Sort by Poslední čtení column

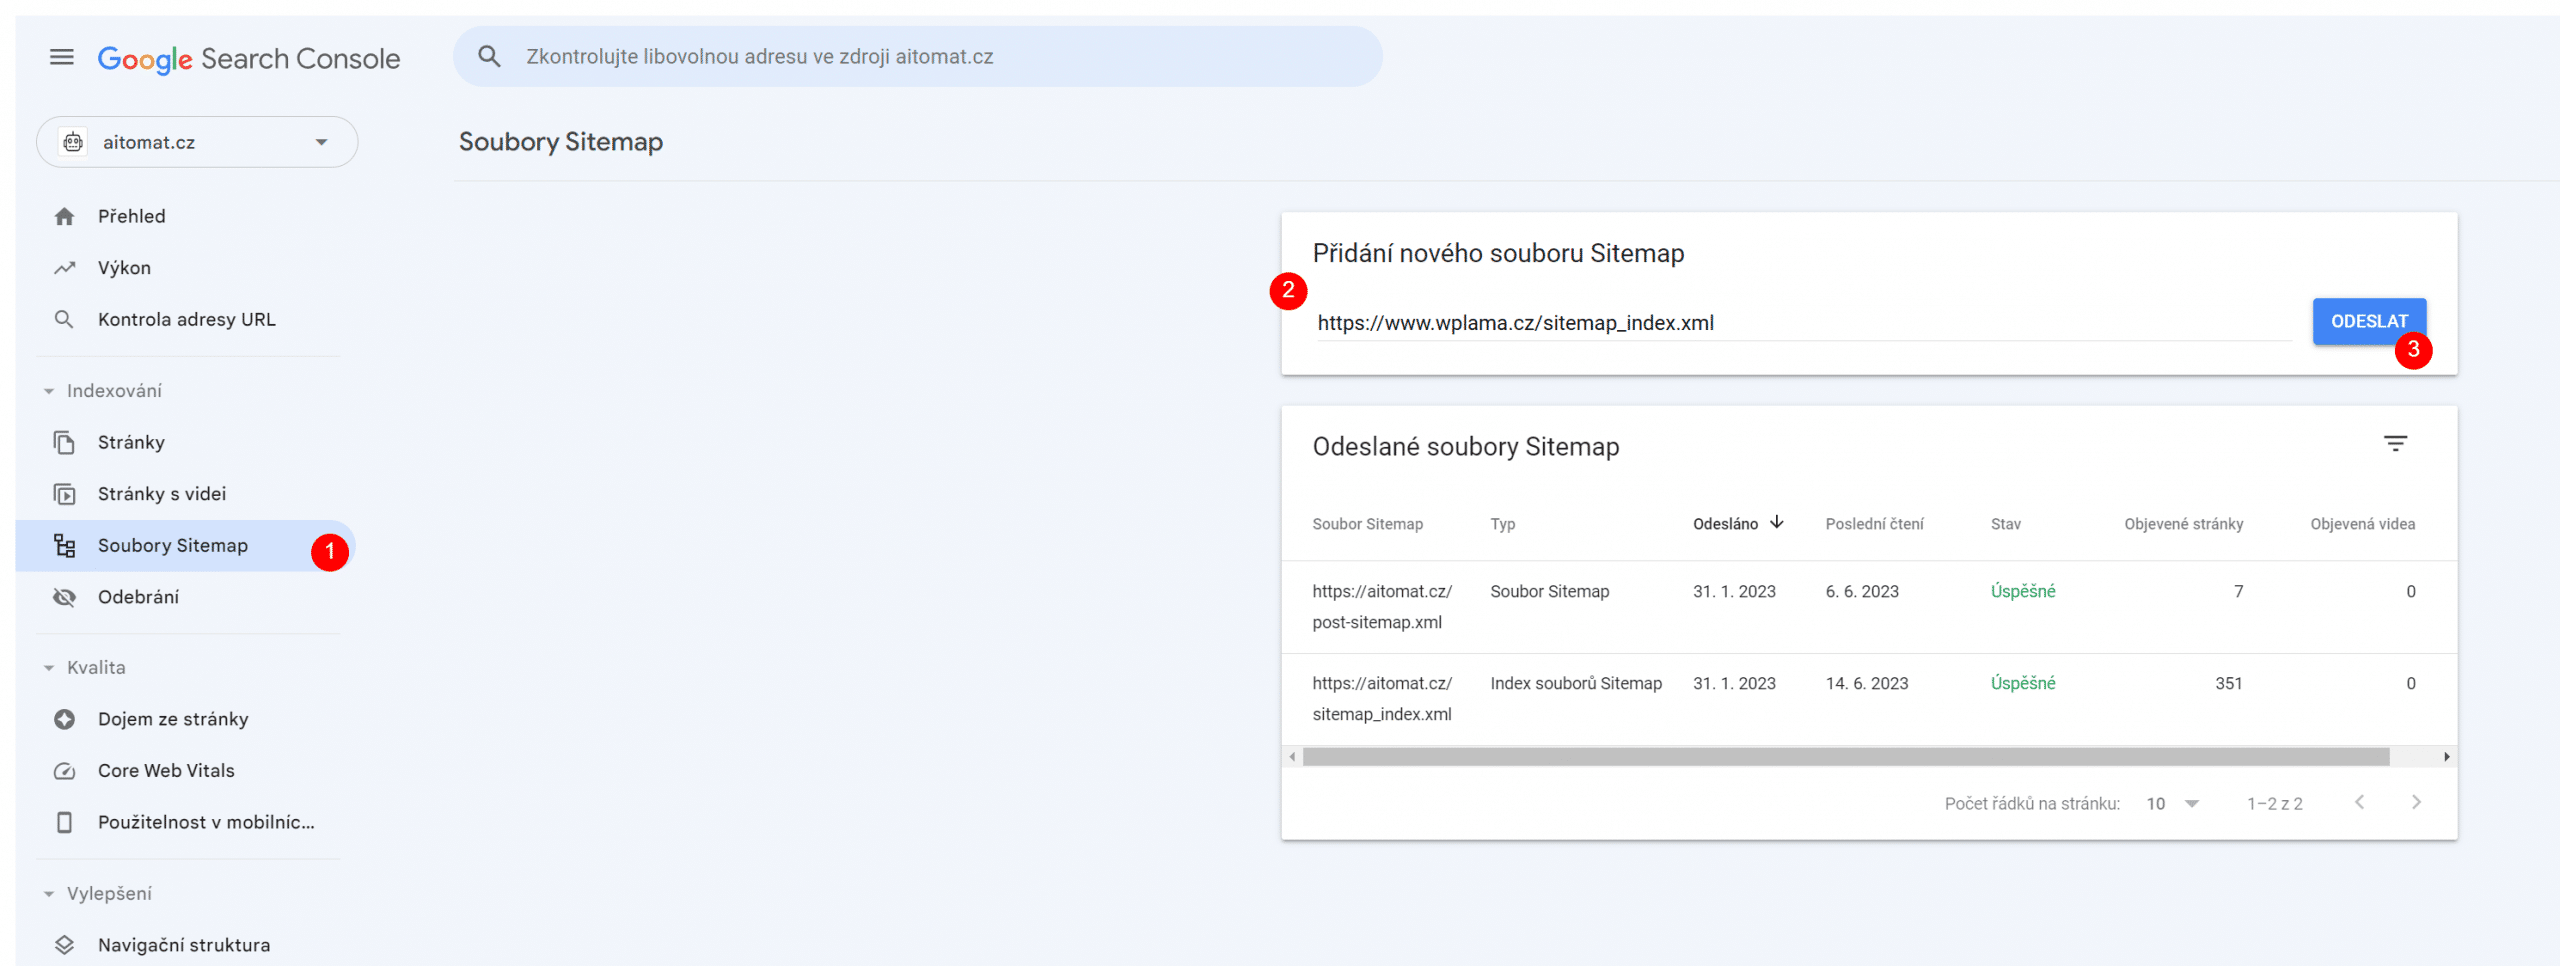[x=1874, y=524]
